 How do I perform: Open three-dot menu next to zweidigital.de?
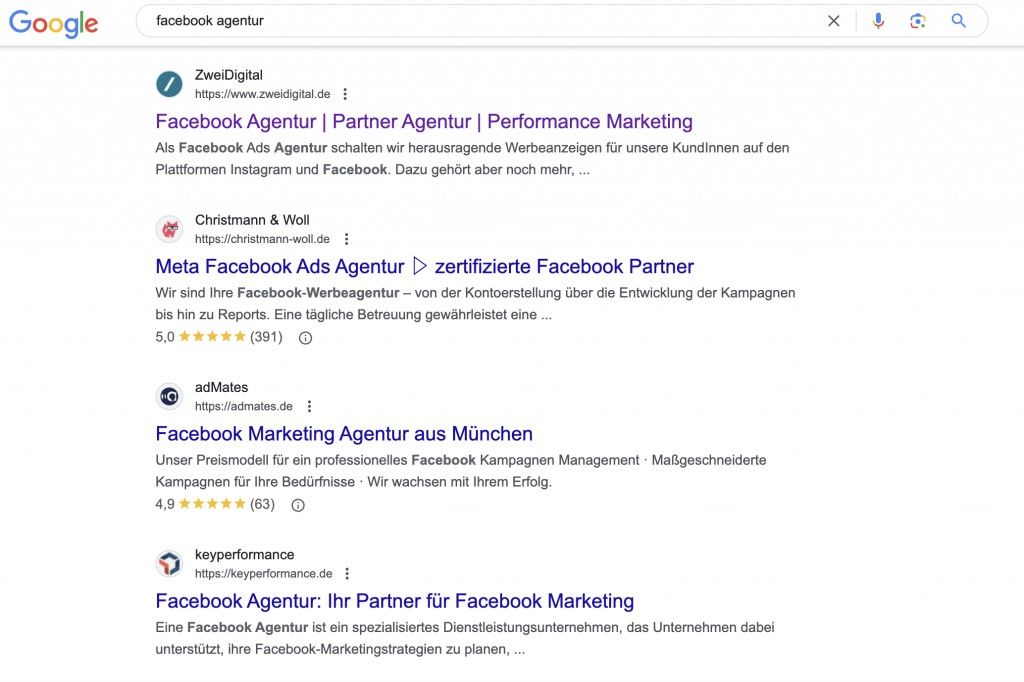(345, 94)
